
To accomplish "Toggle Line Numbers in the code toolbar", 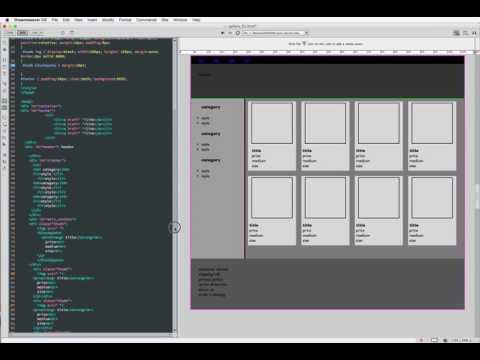I will coord(5,101).
